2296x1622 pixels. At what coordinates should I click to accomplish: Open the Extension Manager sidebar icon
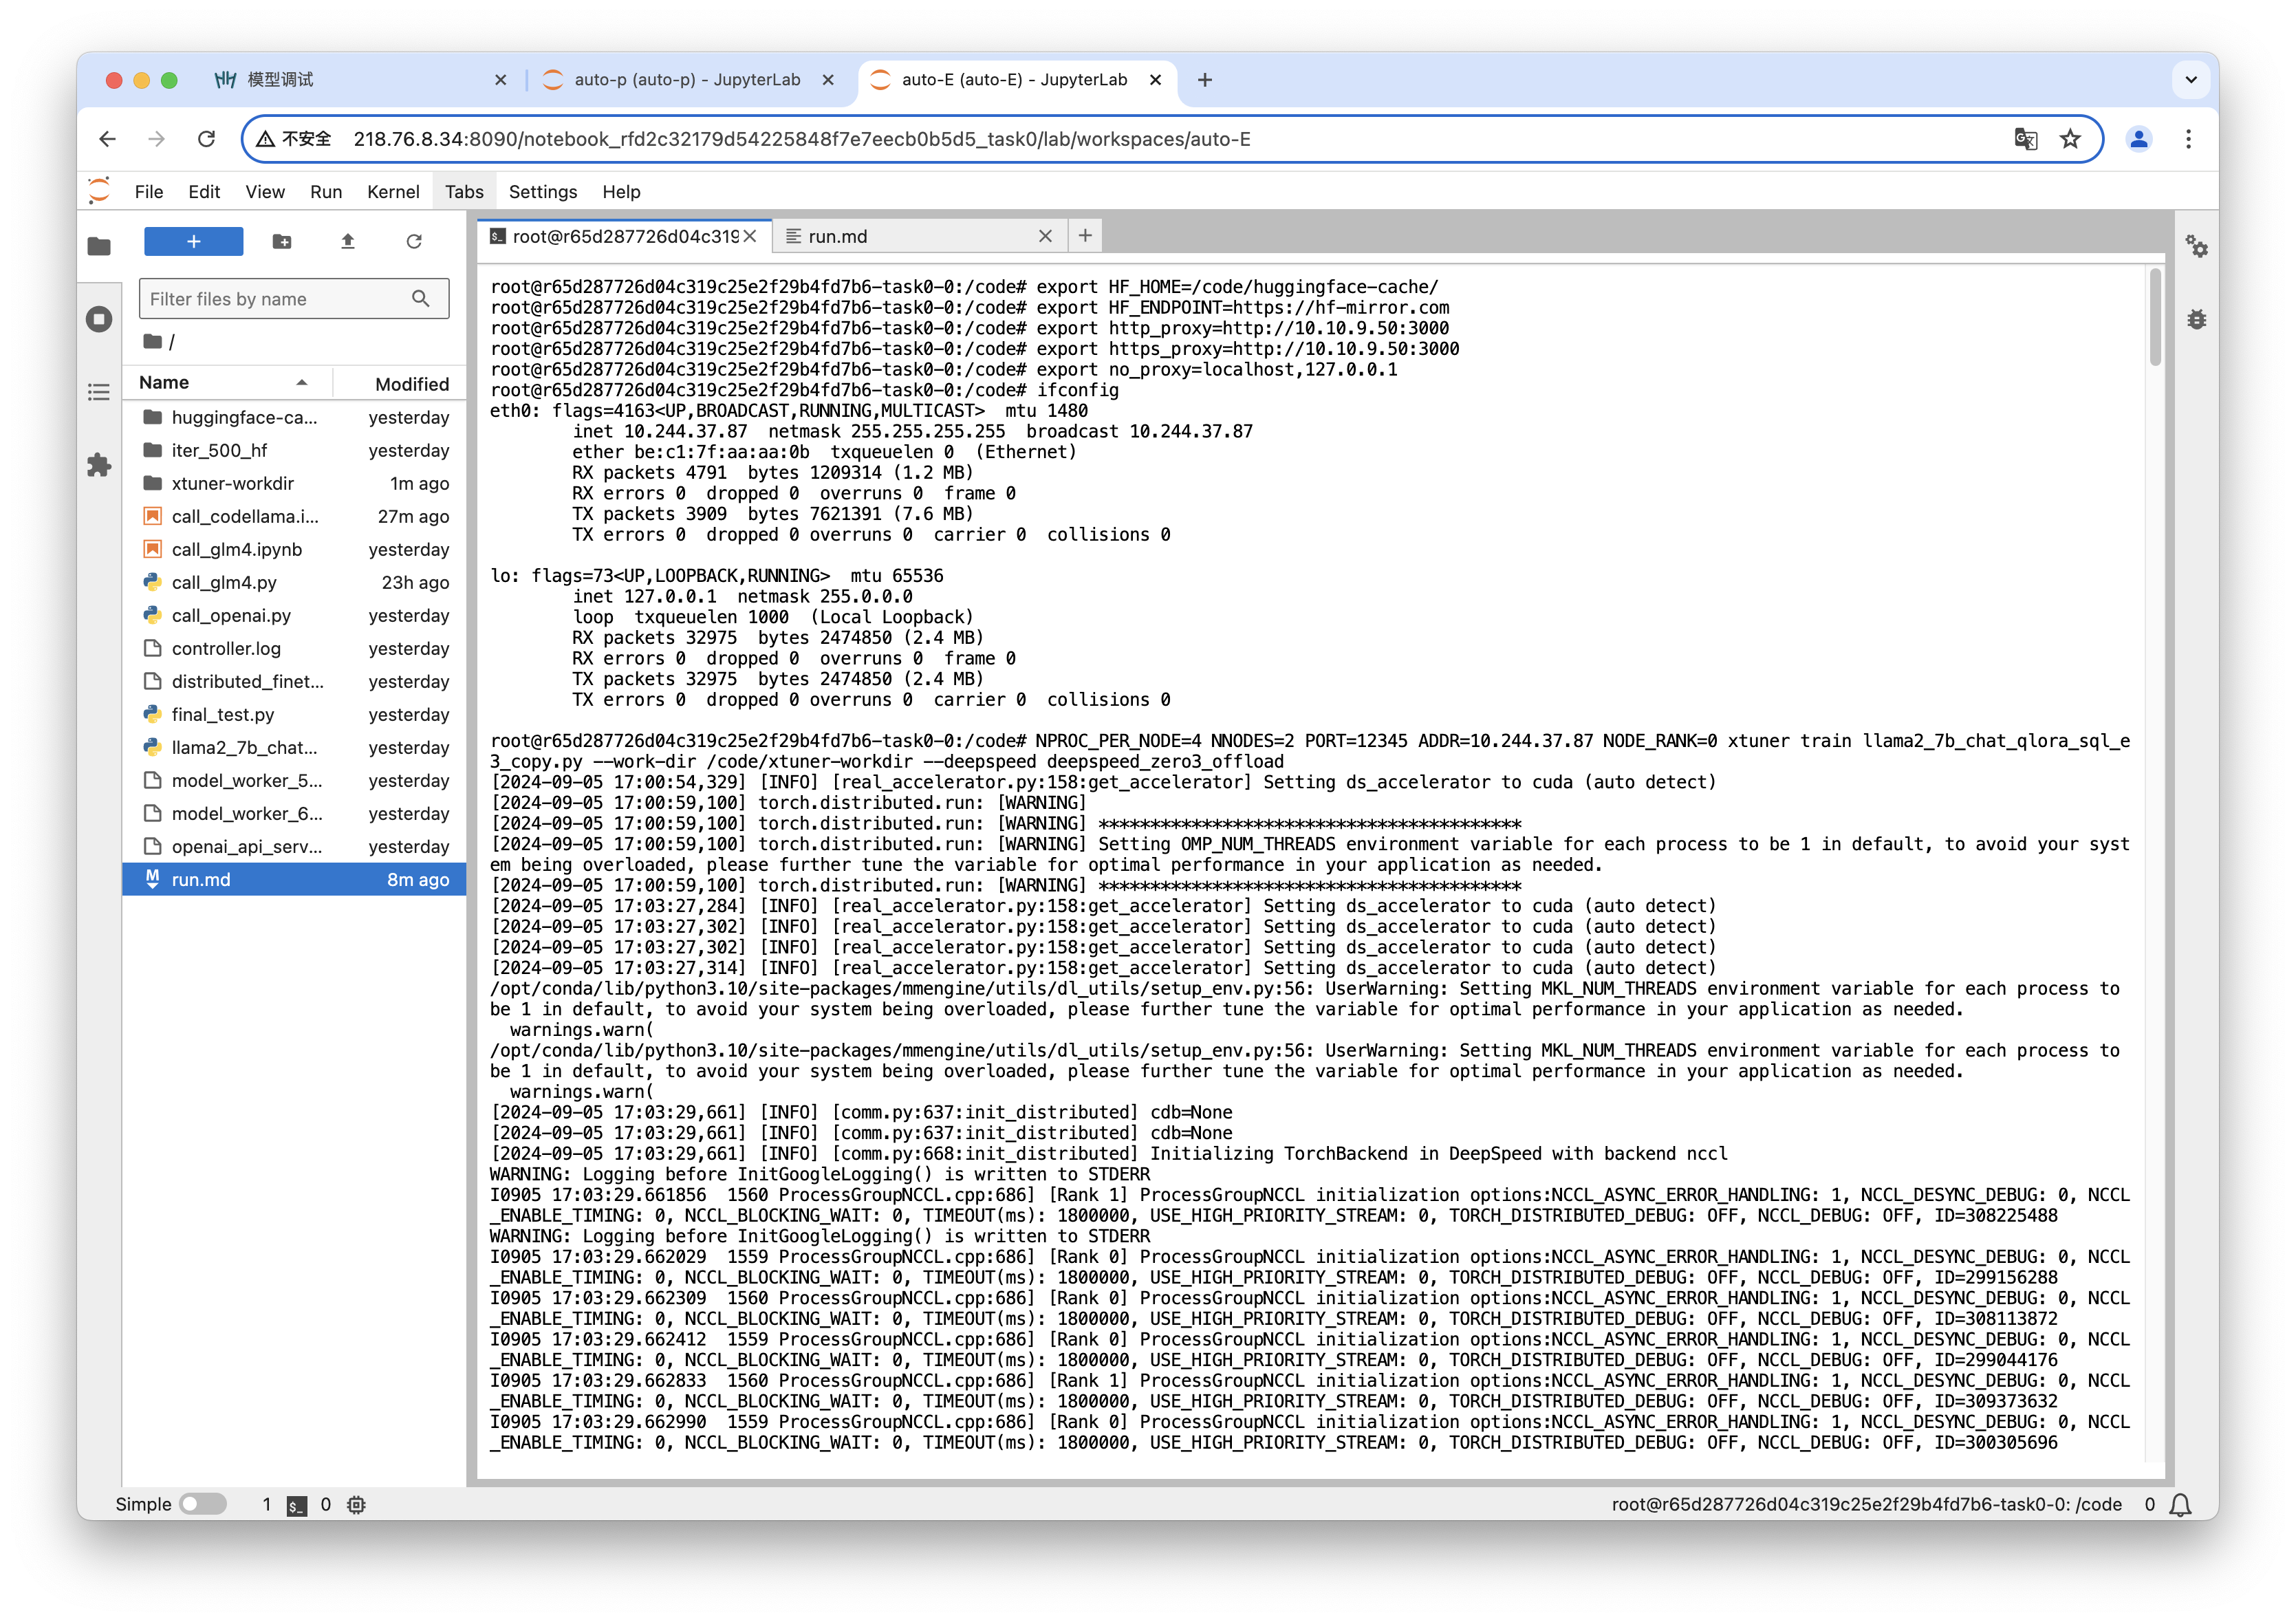pos(99,465)
